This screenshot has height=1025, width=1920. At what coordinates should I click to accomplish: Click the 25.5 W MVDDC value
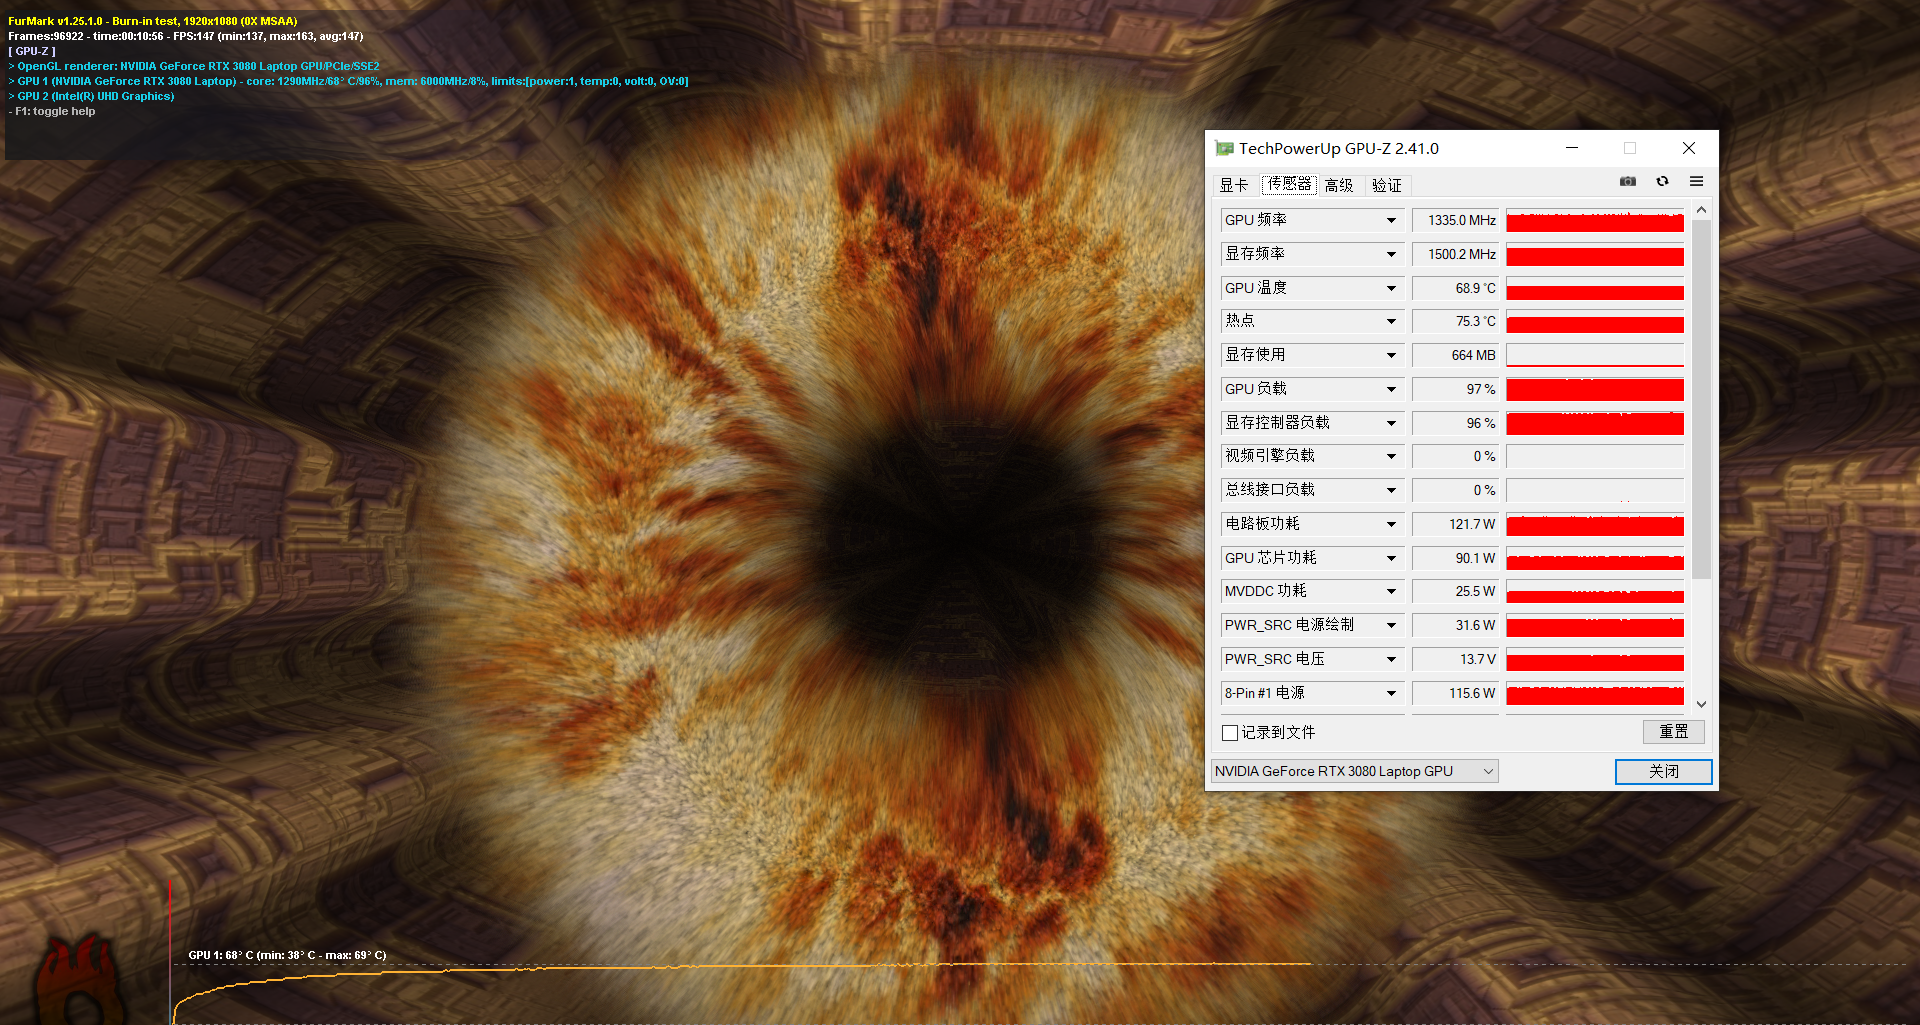pyautogui.click(x=1455, y=591)
